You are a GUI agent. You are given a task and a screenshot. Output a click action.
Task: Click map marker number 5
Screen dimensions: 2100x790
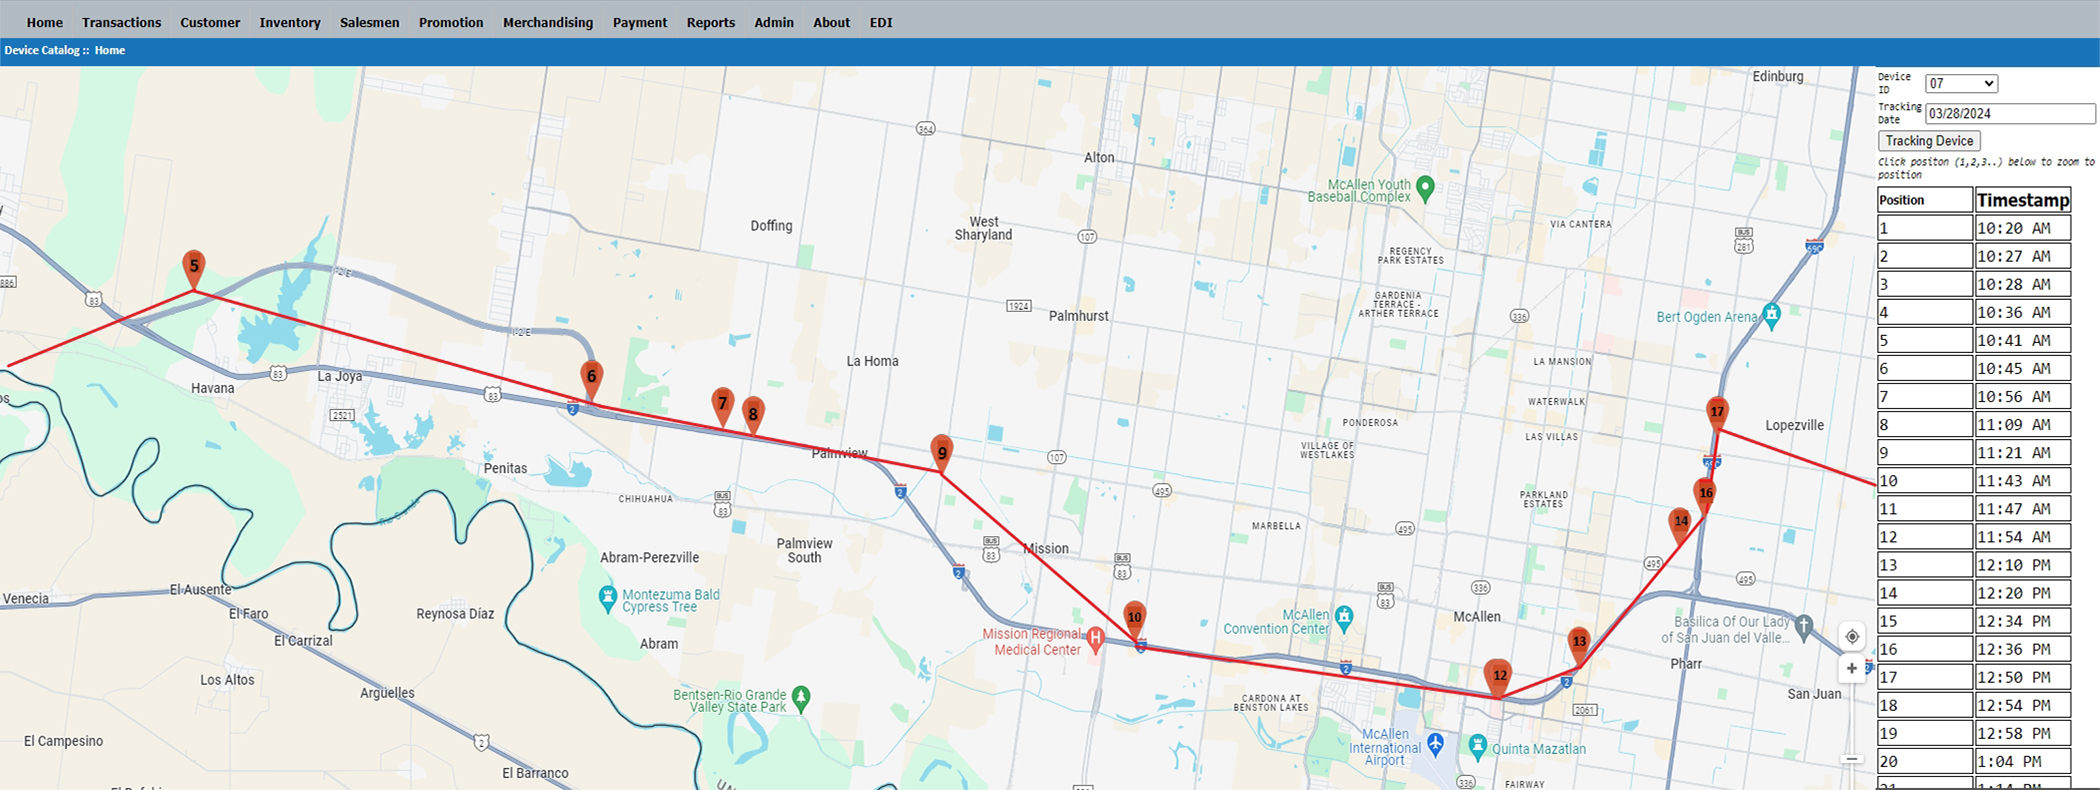(x=194, y=267)
